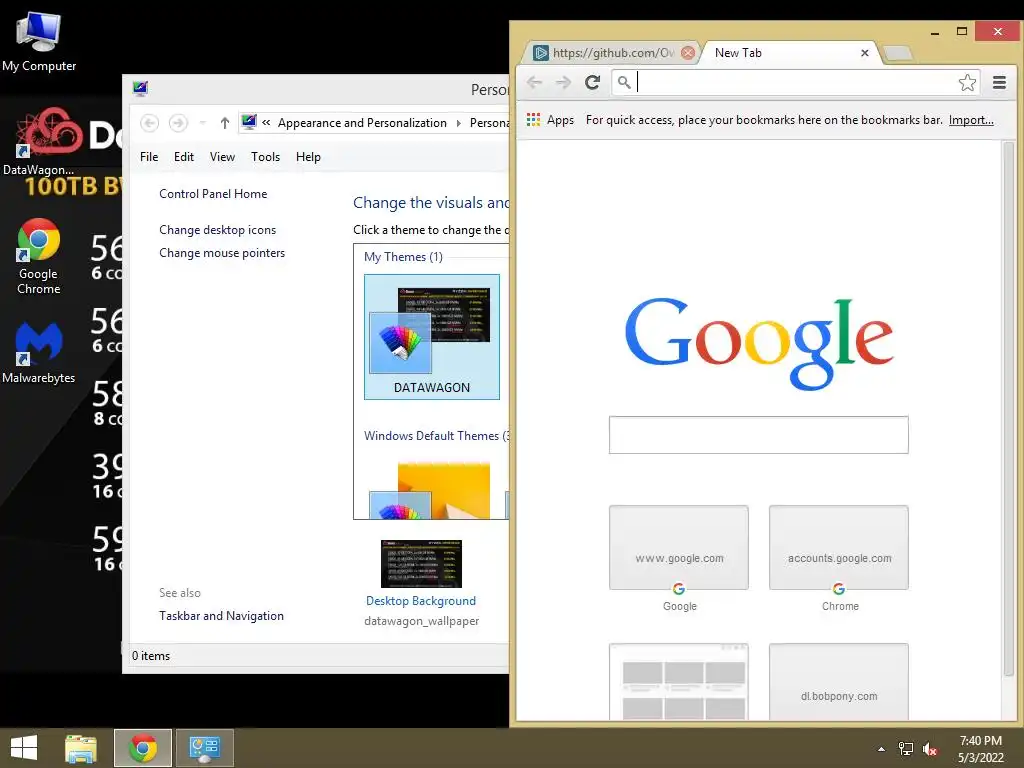
Task: Open Apps shortcut in bookmarks bar
Action: point(551,120)
